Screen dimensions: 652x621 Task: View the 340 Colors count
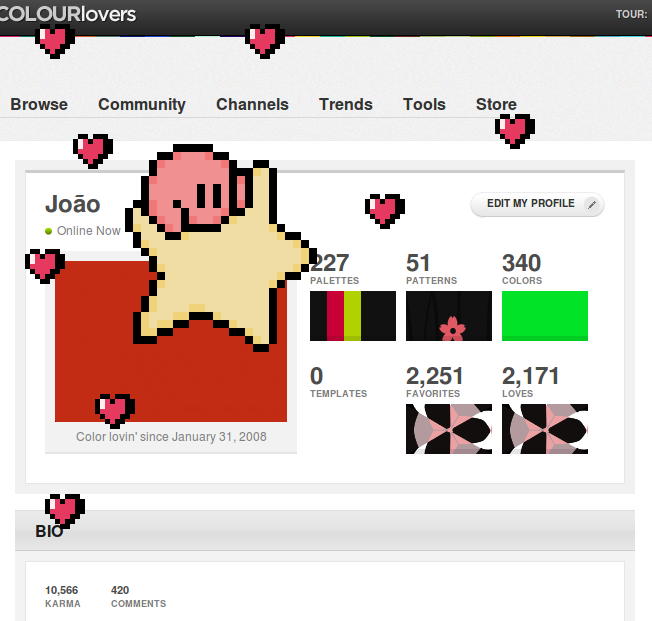tap(521, 262)
